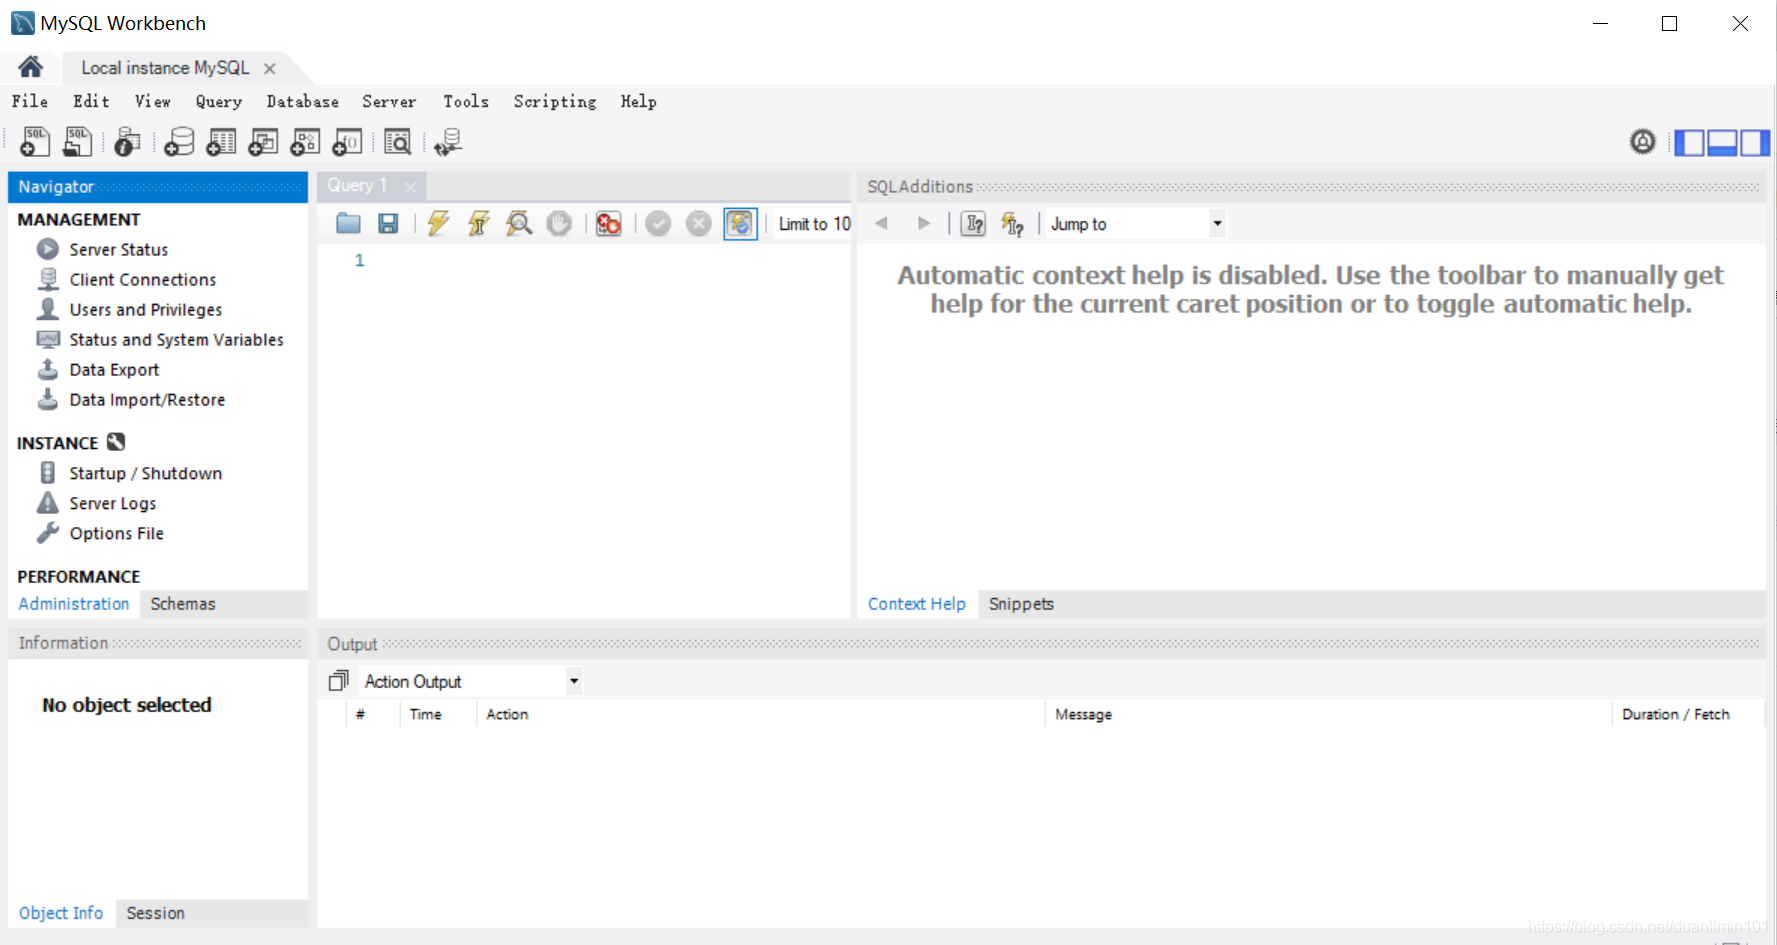The height and width of the screenshot is (945, 1777).
Task: Open the object inspector toolbar icon
Action: coord(127,142)
